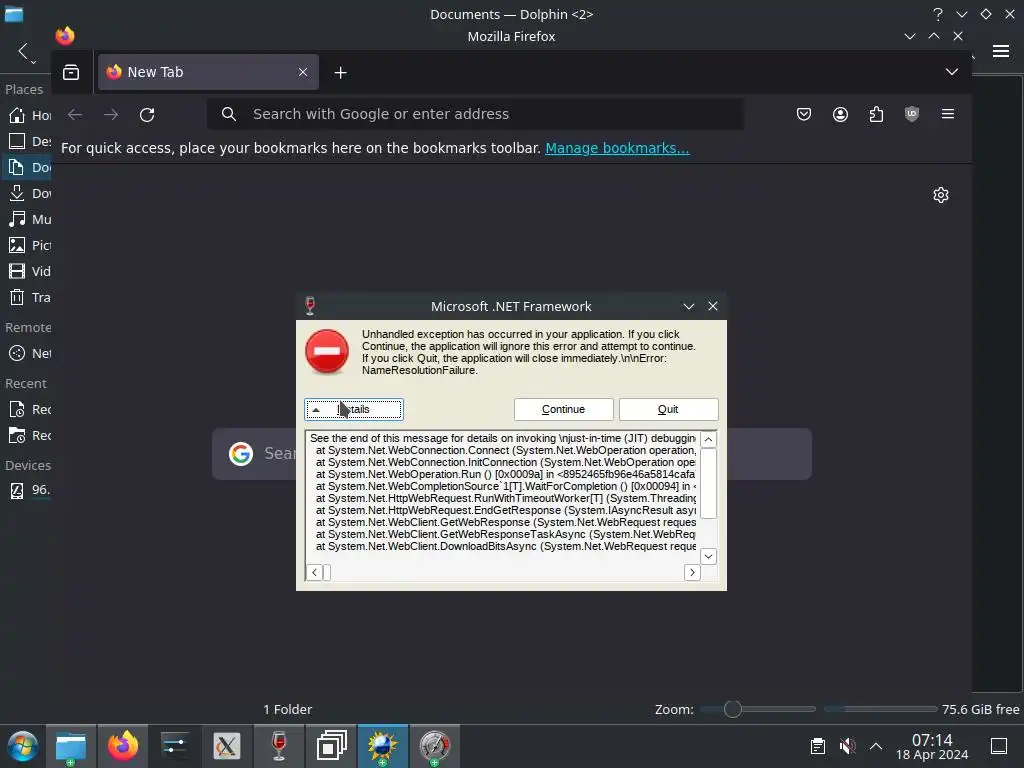This screenshot has width=1024, height=768.
Task: Click the up arrow on the details scrollbar
Action: coord(708,440)
